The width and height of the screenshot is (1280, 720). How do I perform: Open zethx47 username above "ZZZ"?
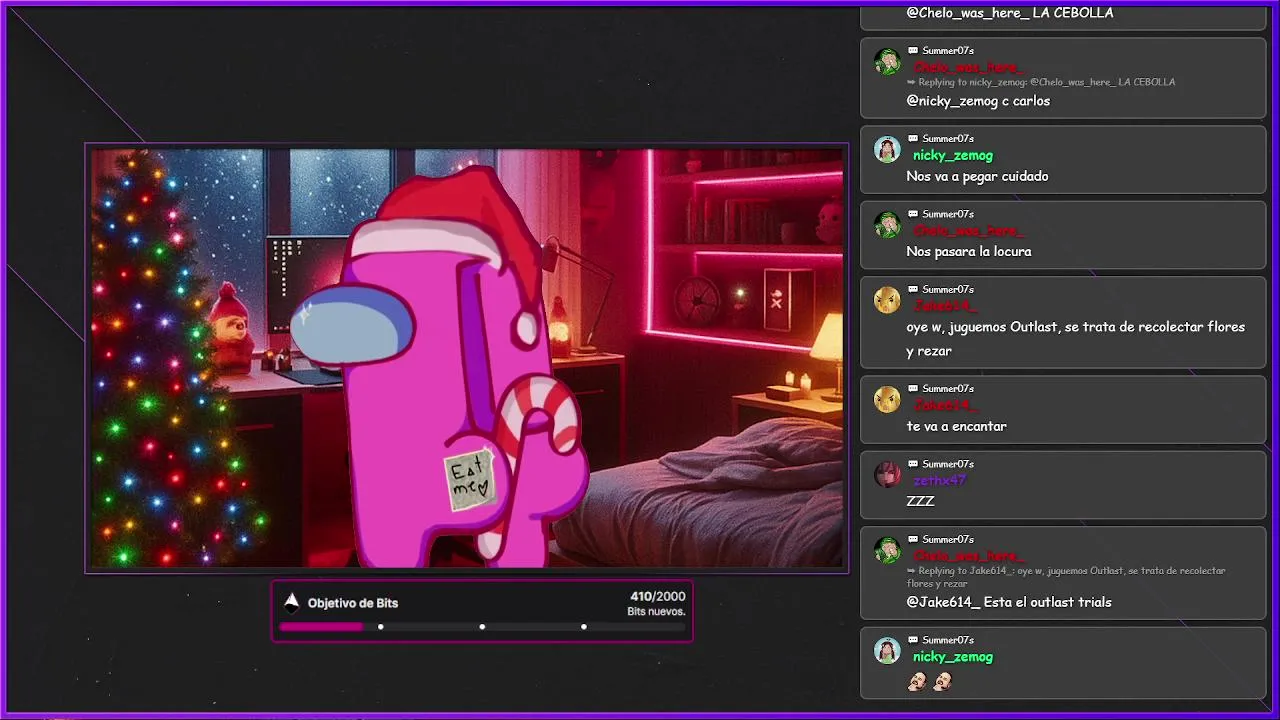[940, 480]
